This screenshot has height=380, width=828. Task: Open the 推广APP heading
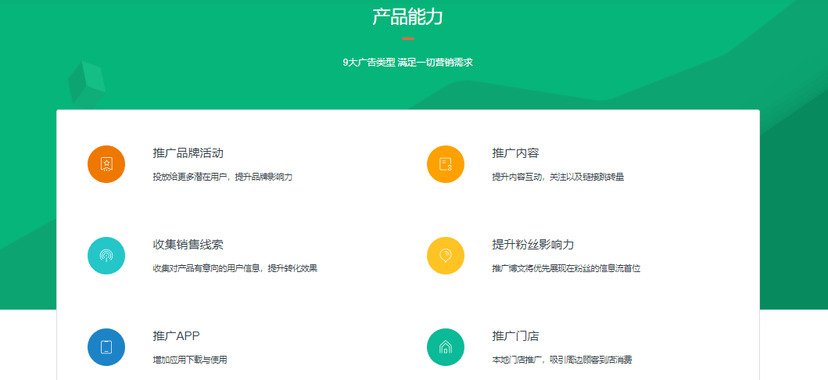(176, 336)
